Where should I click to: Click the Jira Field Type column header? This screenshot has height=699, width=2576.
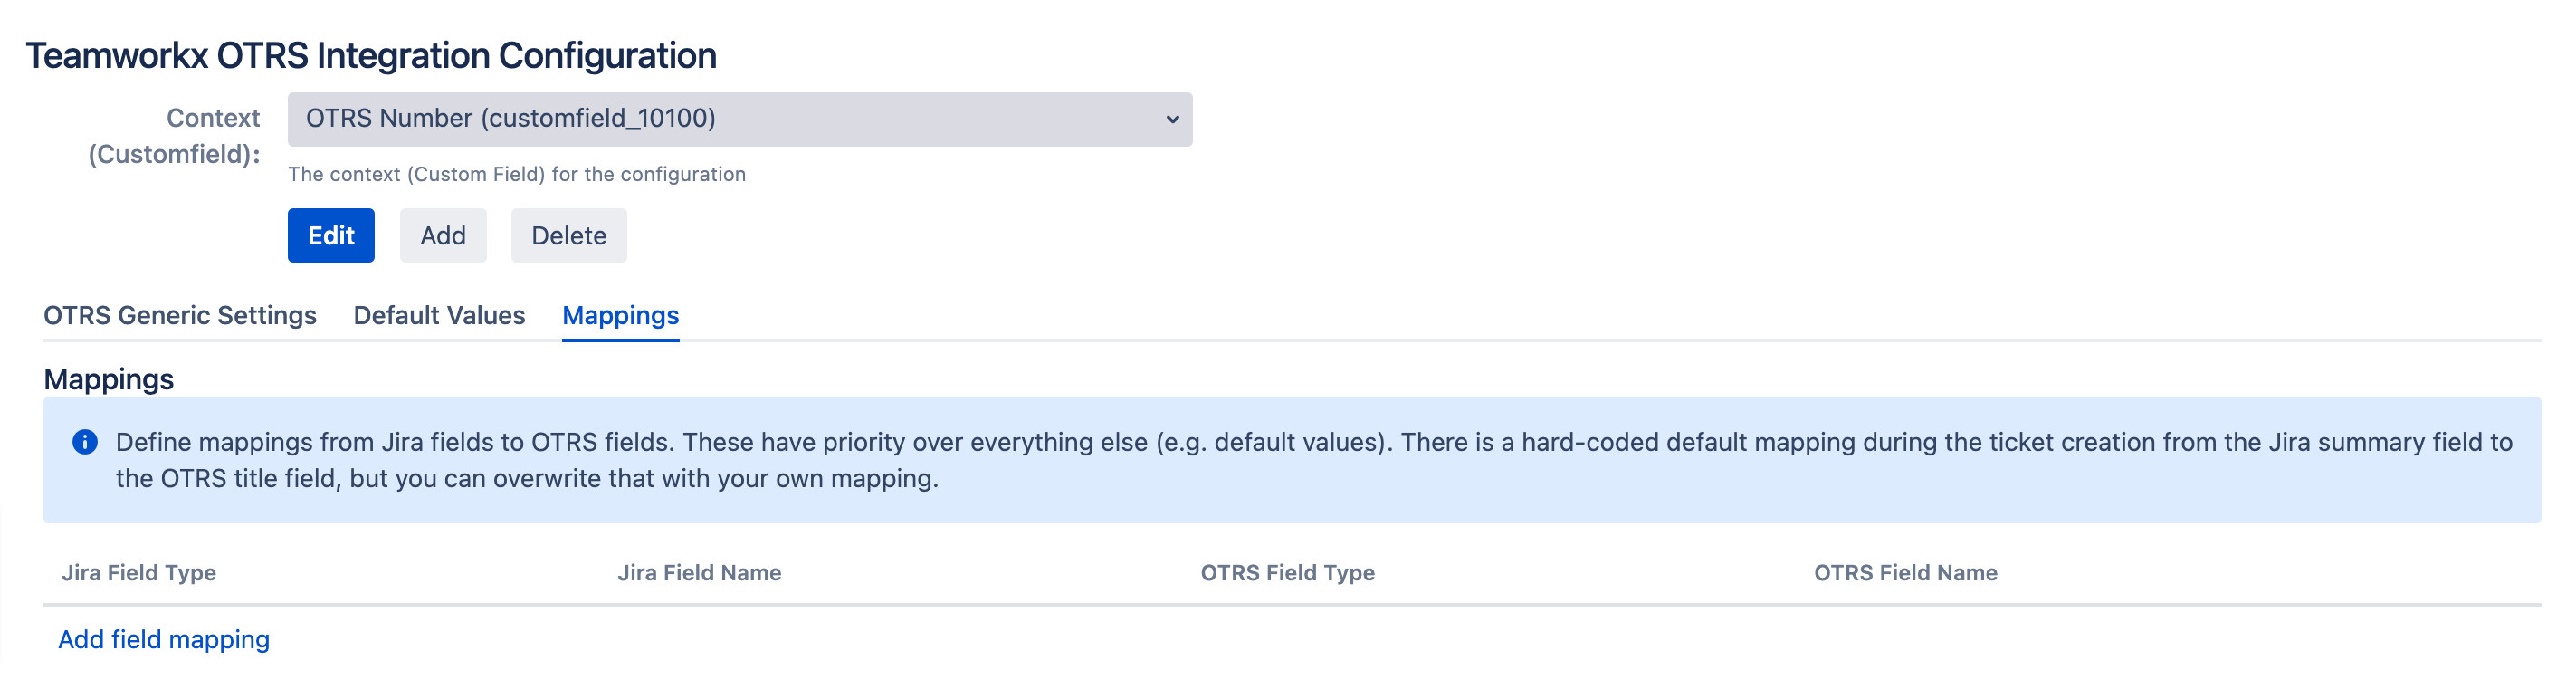[139, 573]
